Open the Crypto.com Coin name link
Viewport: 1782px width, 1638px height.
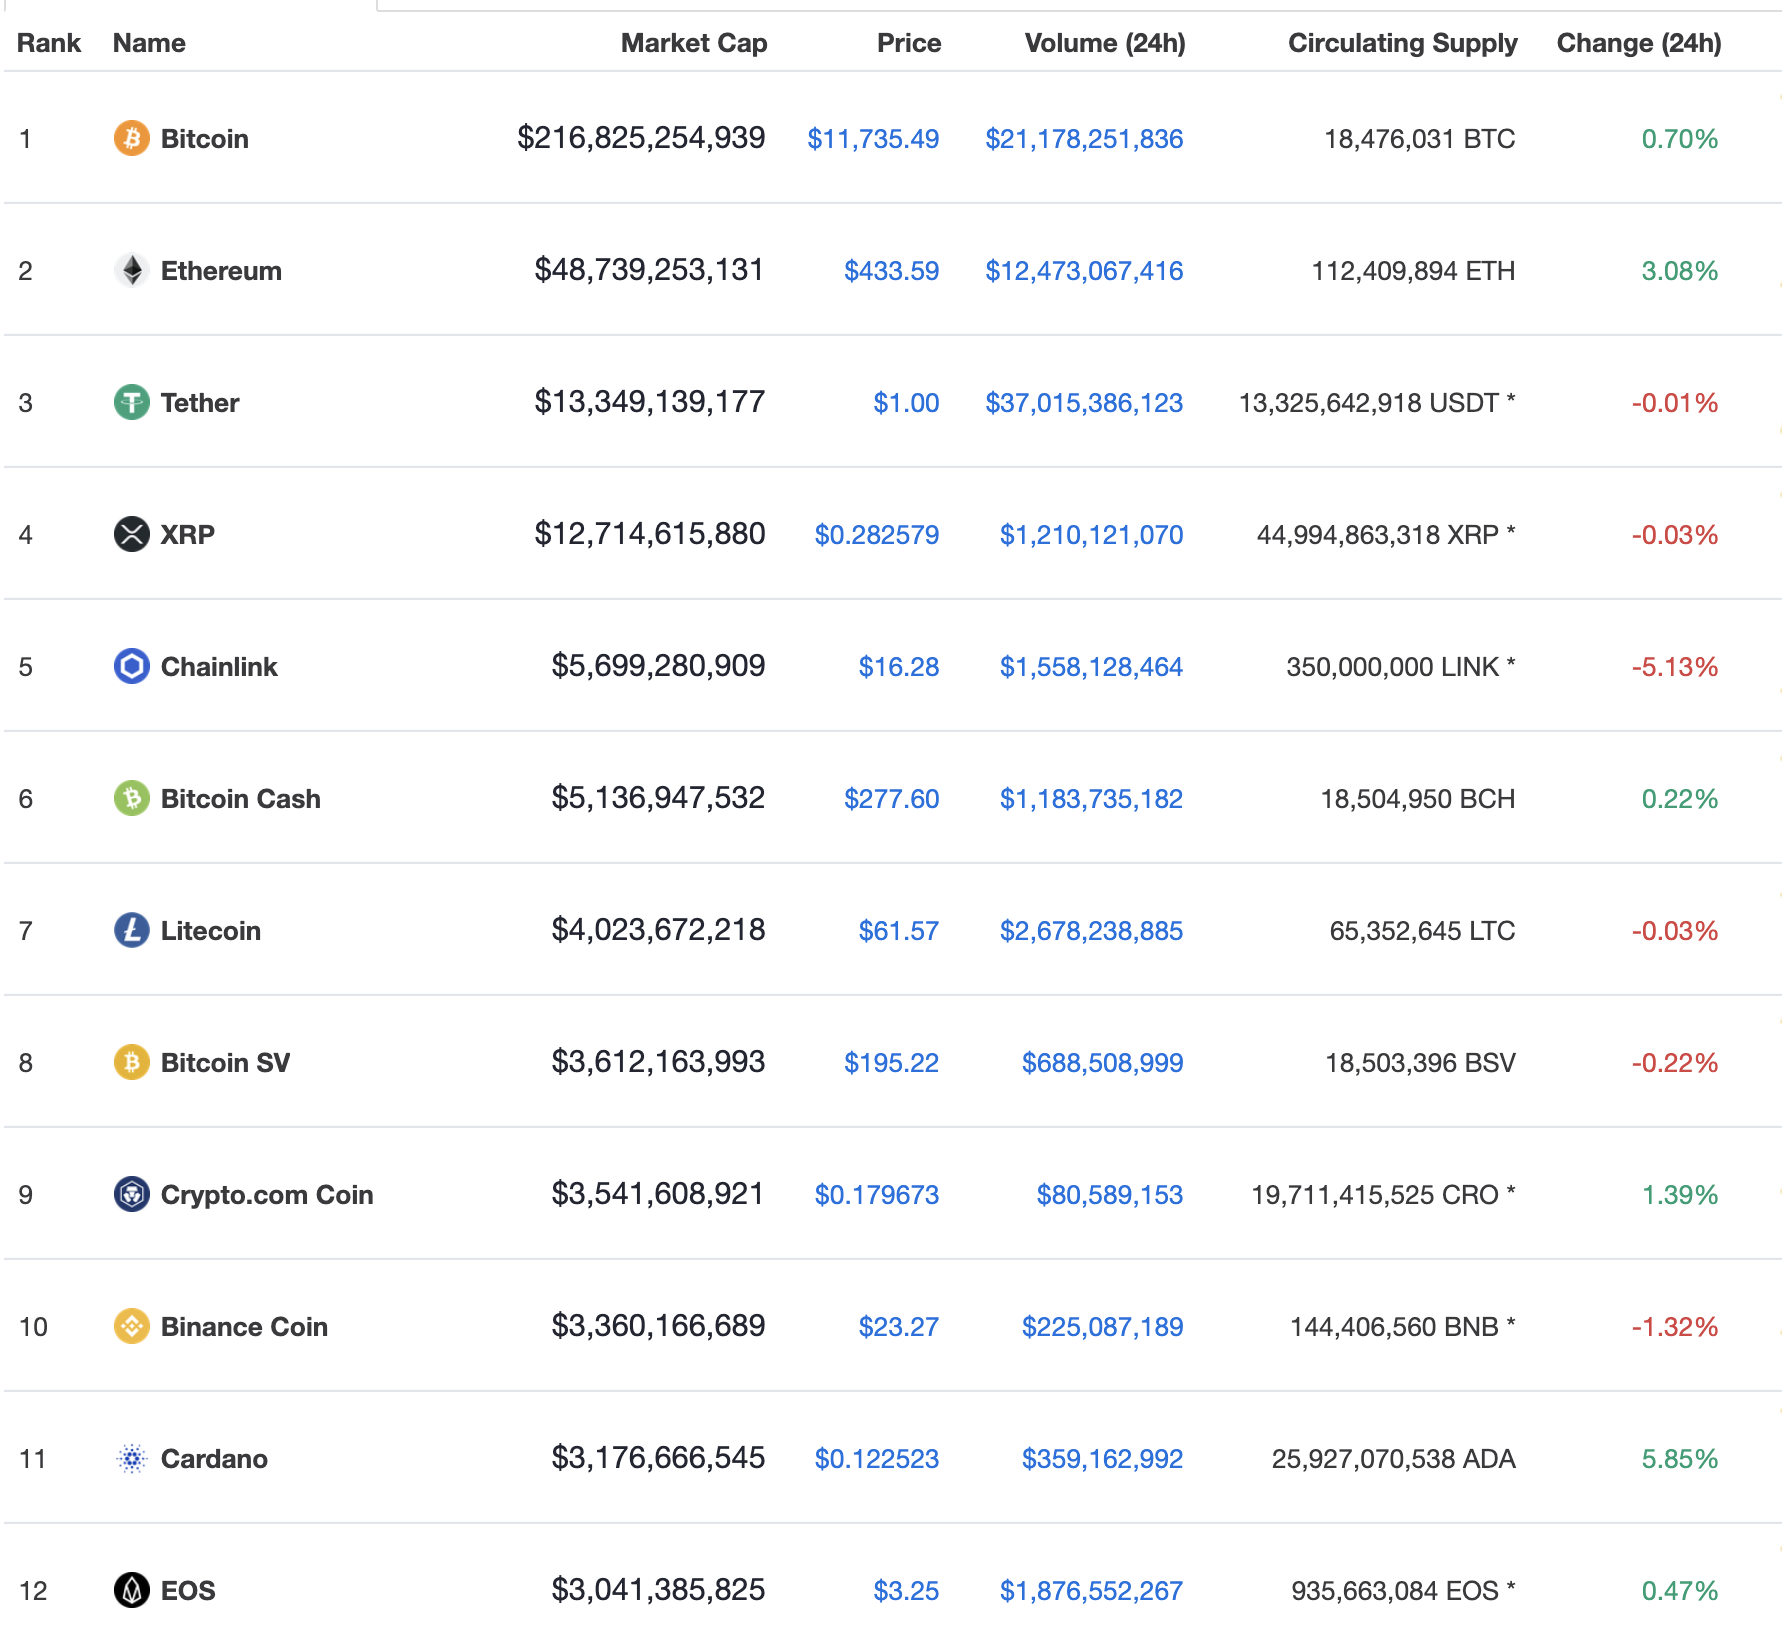pyautogui.click(x=267, y=1194)
